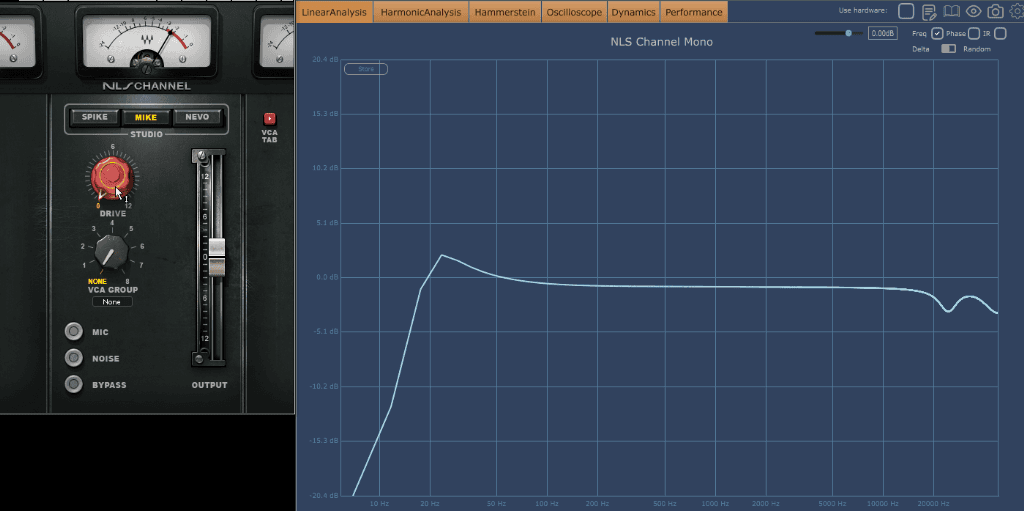Take a snapshot with camera icon

coord(995,11)
